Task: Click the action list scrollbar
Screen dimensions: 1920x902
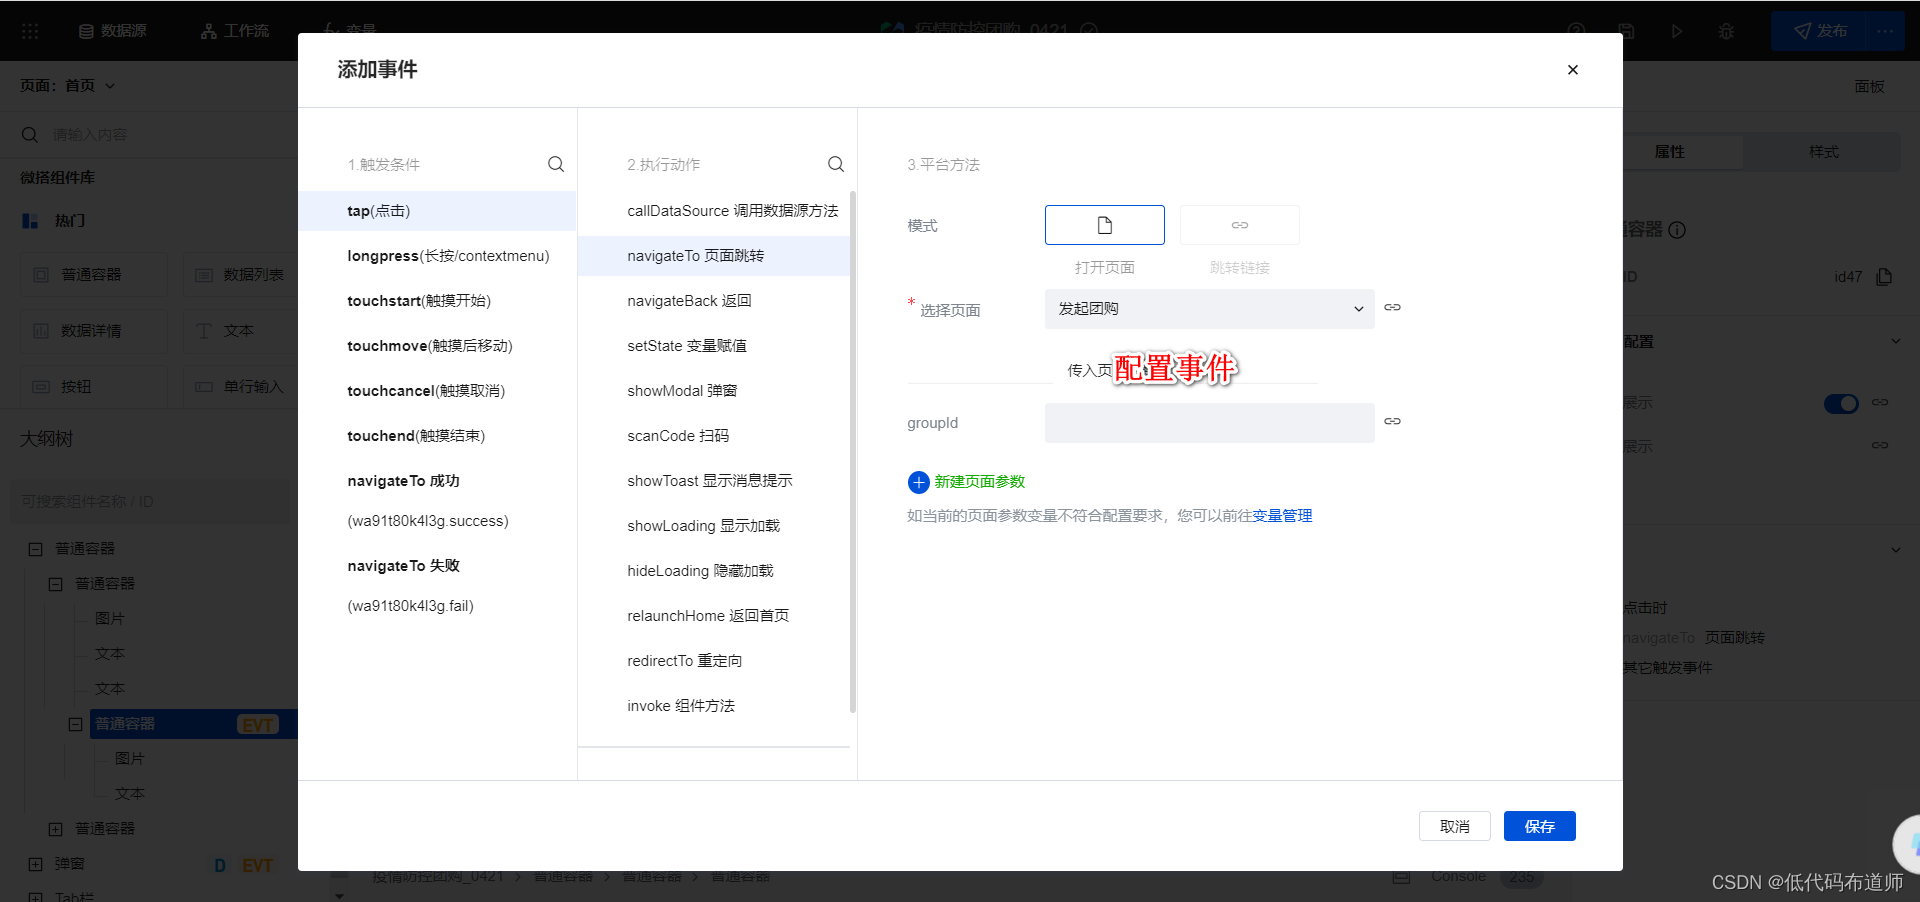Action: pyautogui.click(x=853, y=451)
